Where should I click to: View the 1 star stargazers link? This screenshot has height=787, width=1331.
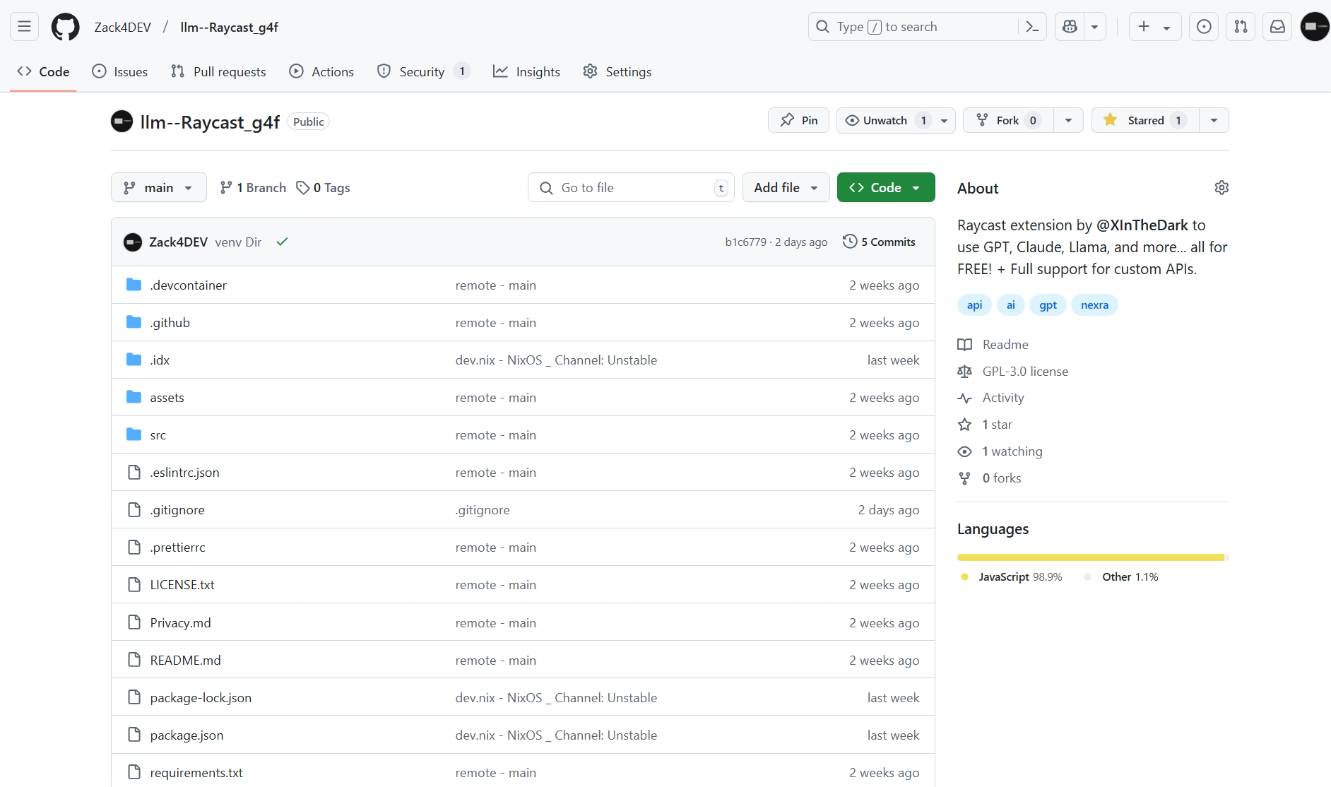(985, 425)
